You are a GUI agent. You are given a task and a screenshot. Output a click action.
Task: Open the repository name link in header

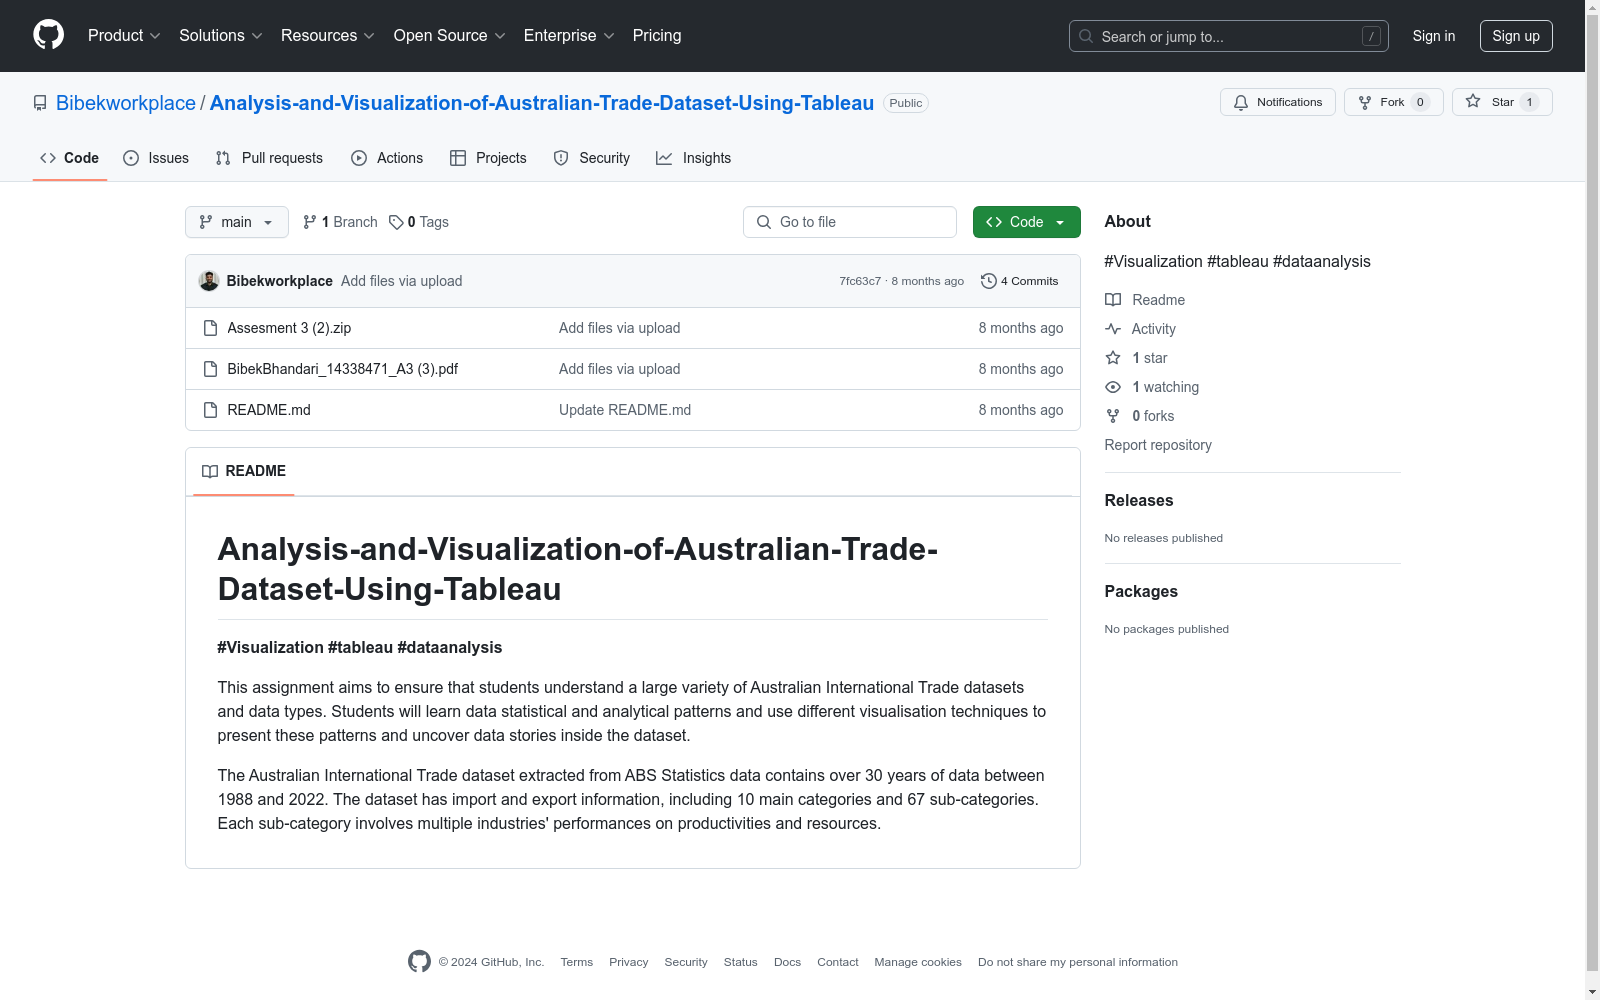pos(542,103)
